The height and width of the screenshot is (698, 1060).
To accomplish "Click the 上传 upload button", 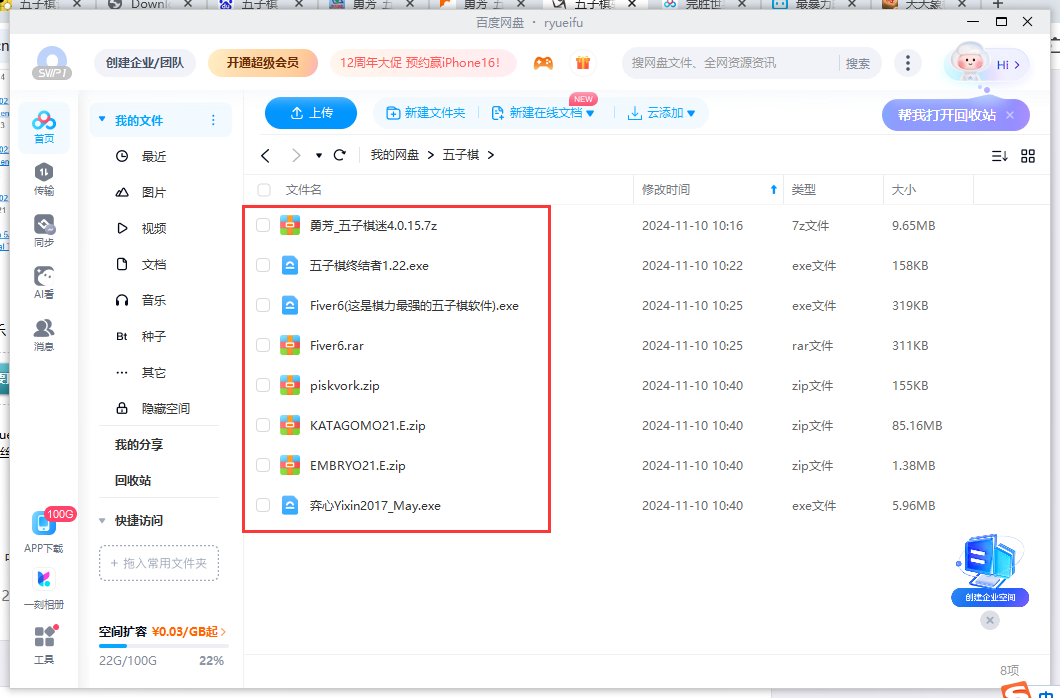I will (311, 113).
